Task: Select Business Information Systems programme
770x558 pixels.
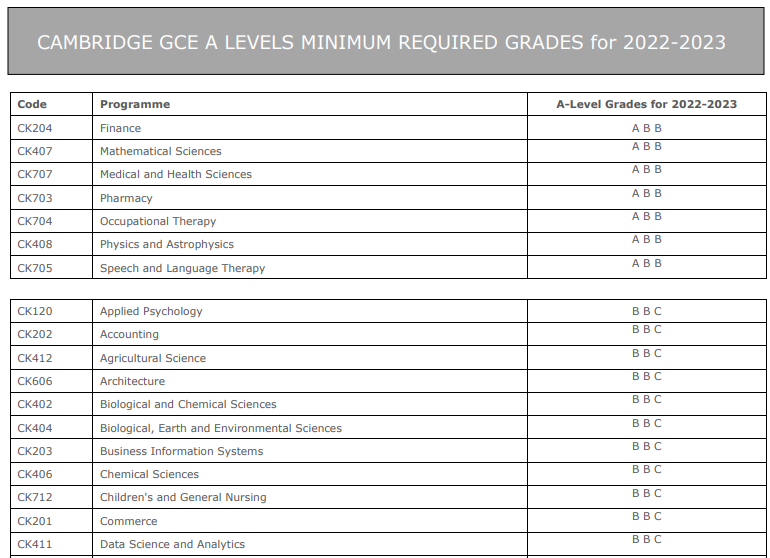Action: 182,451
